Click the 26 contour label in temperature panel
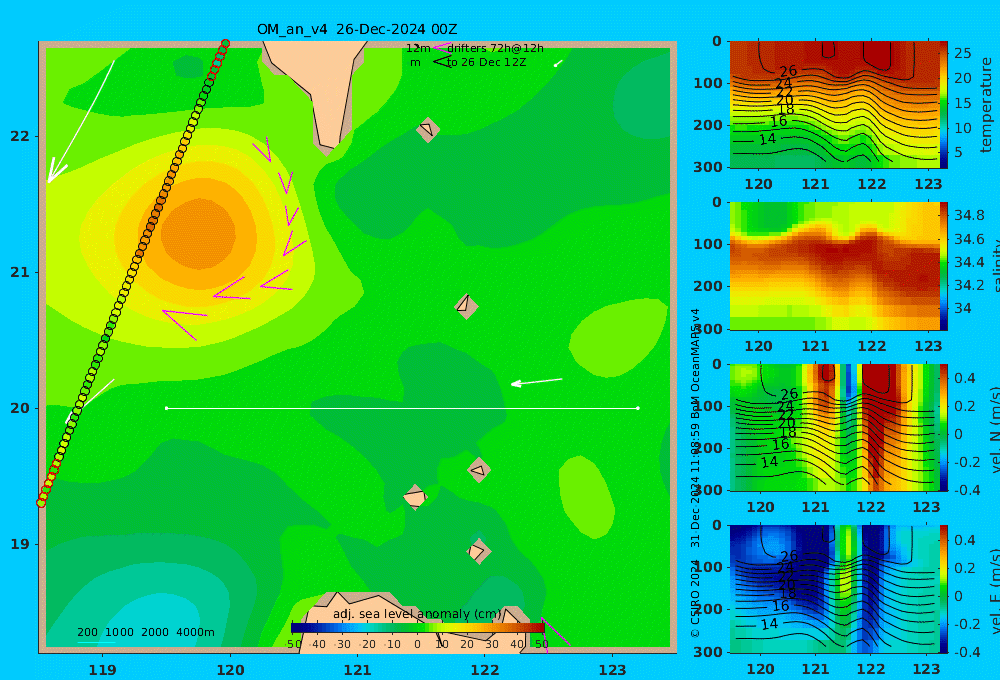This screenshot has height=680, width=1000. [788, 70]
